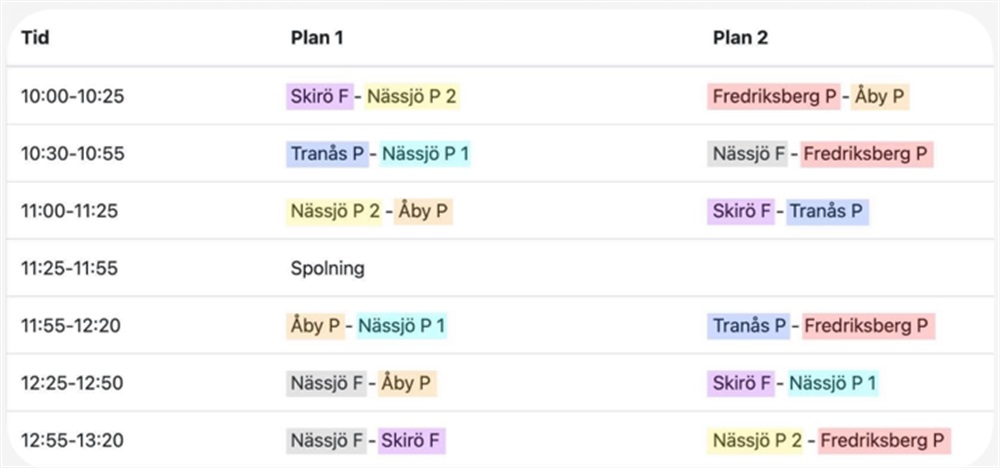The image size is (1000, 468).
Task: Click the Fredriksberg P tag in 10:00-10:25 row
Action: [x=774, y=97]
